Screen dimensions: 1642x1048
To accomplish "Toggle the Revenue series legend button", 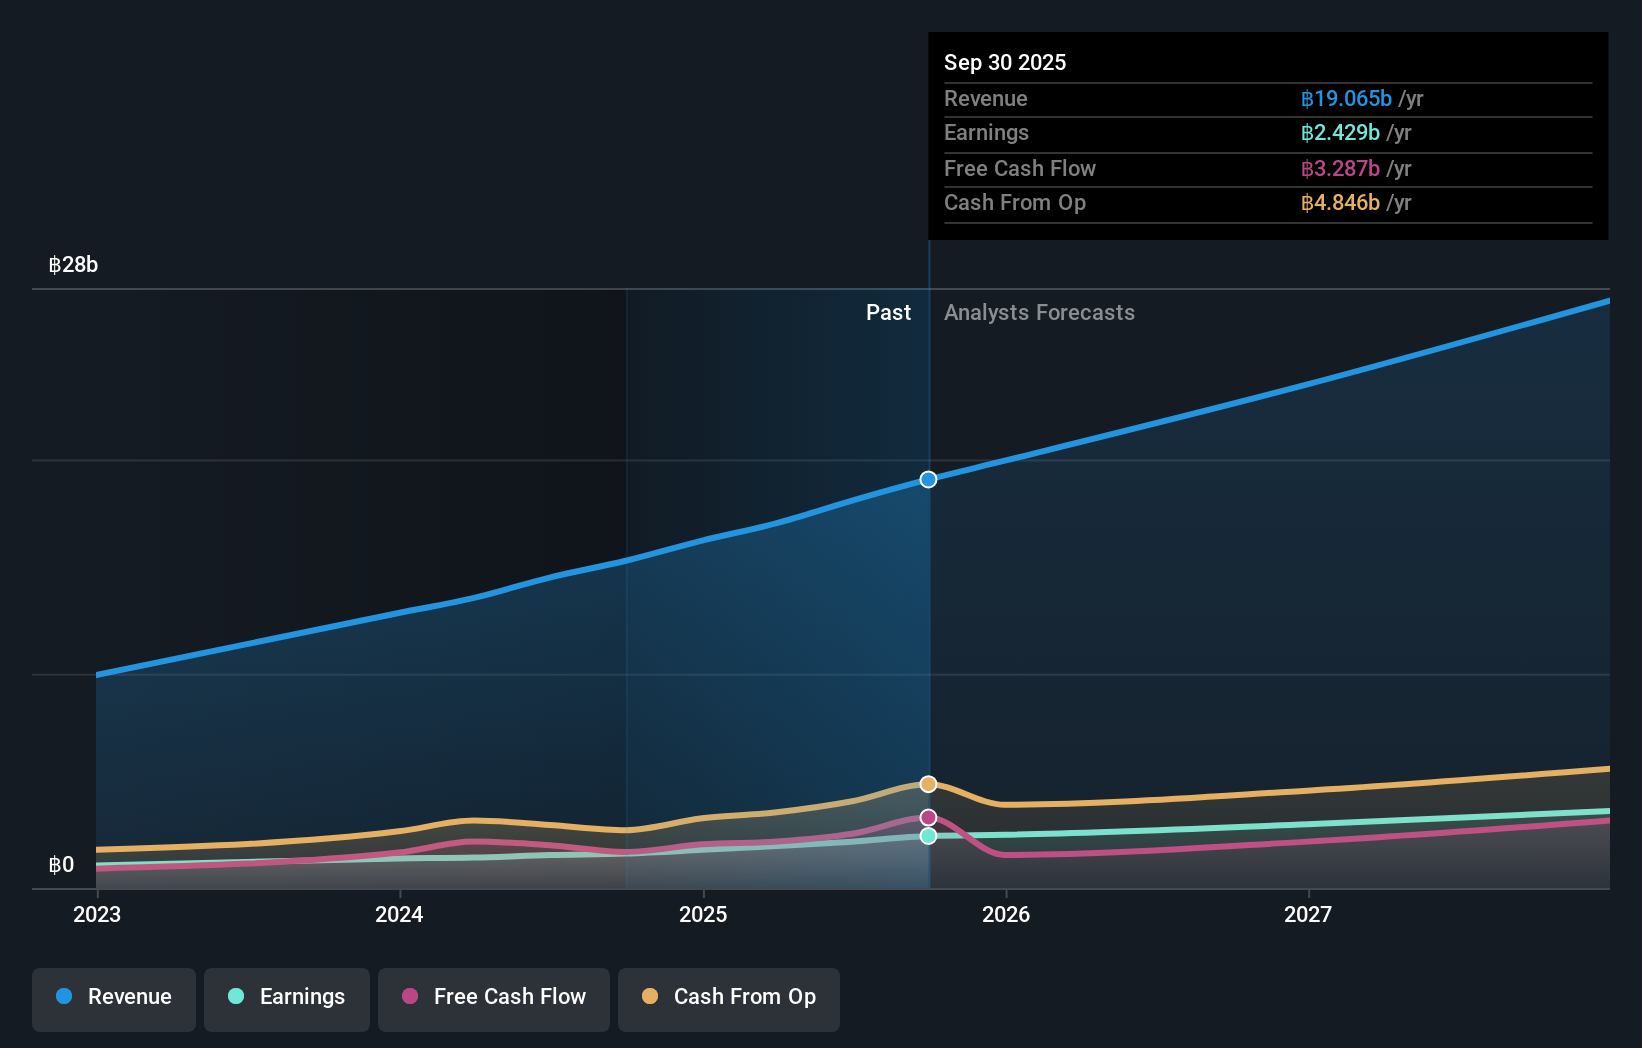I will (x=114, y=997).
